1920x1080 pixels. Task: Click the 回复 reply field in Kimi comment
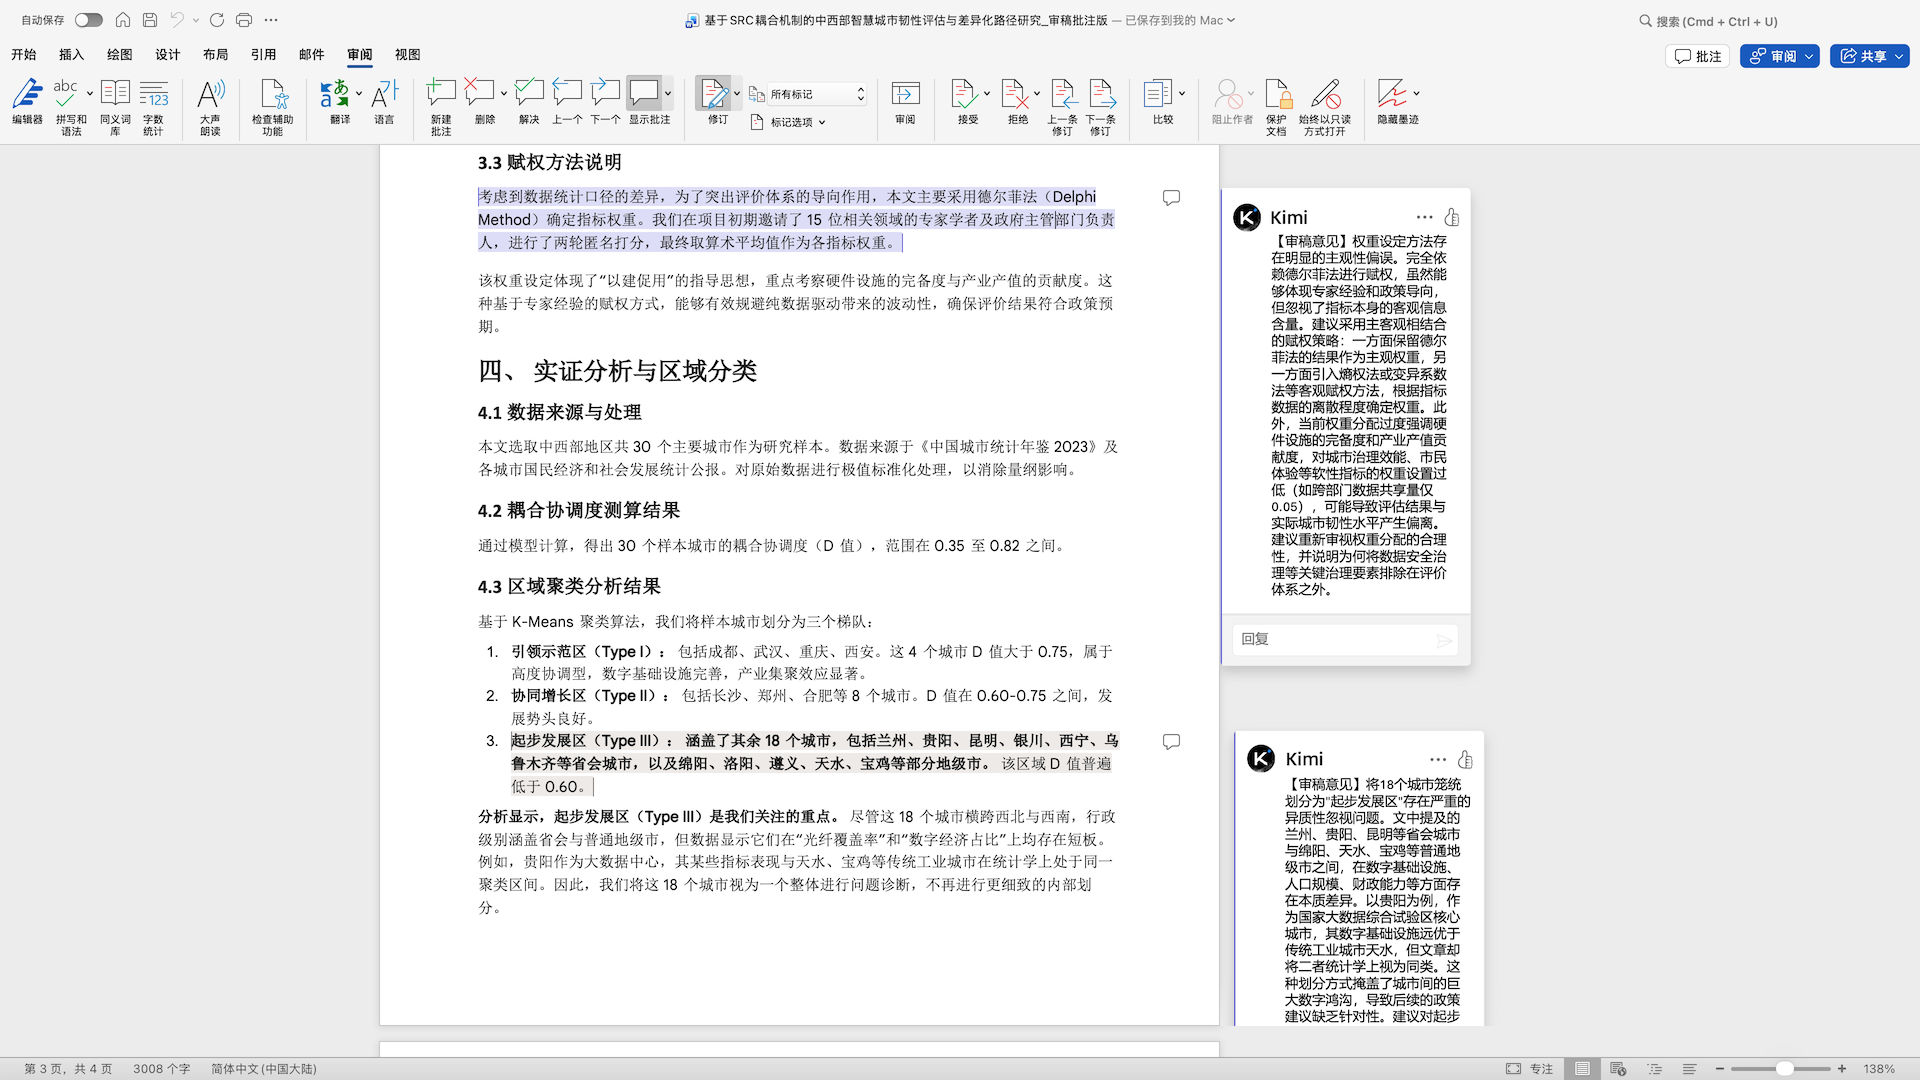[x=1340, y=639]
